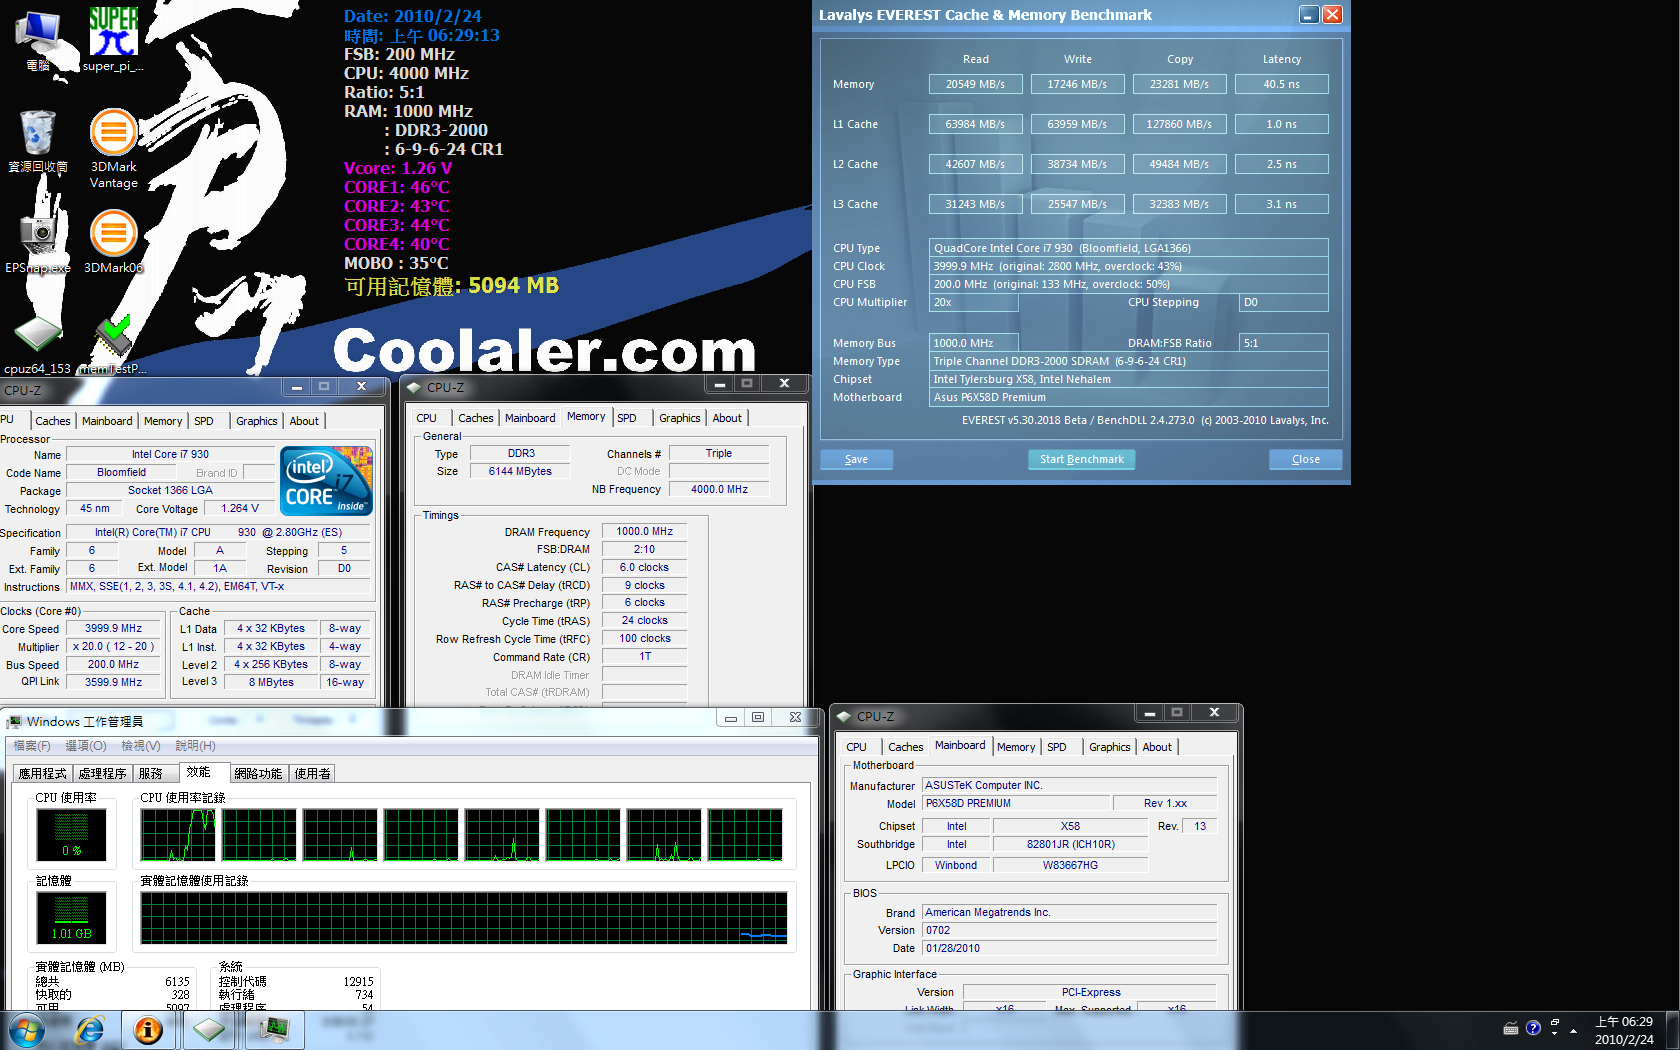Viewport: 1680px width, 1050px height.
Task: Open the Graphics tab in the left CPU-Z window
Action: pyautogui.click(x=257, y=421)
